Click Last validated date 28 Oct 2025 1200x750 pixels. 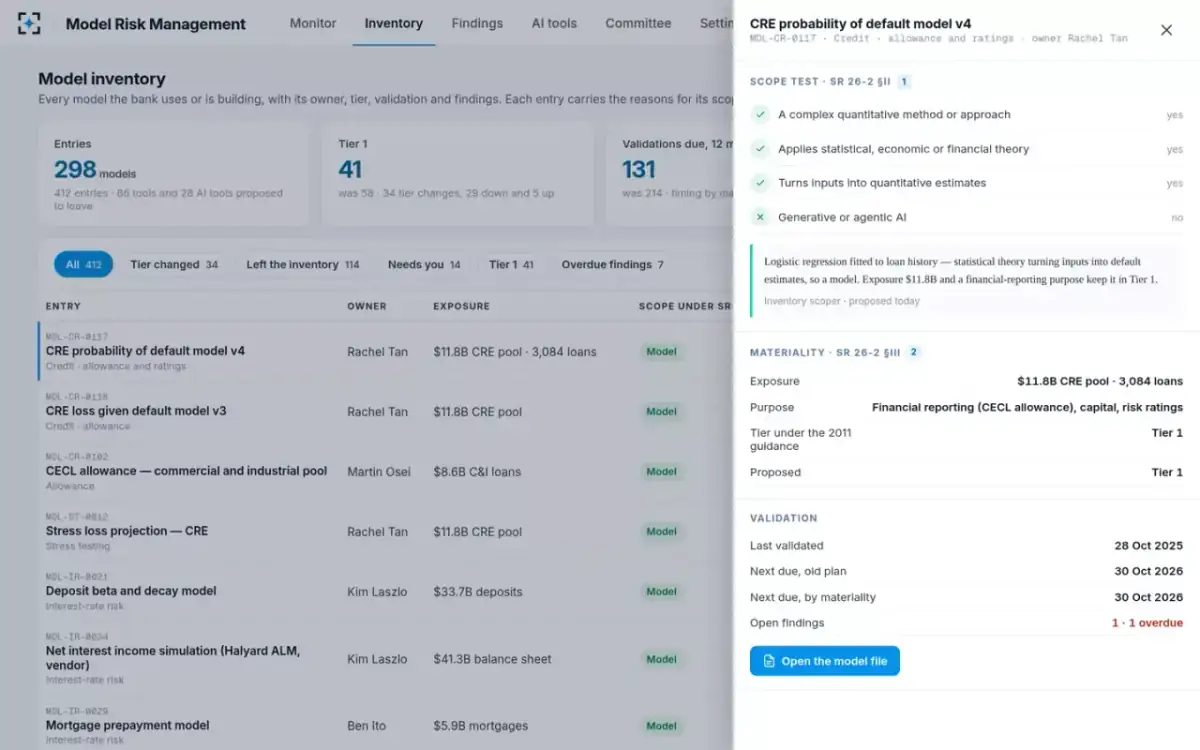click(1148, 546)
